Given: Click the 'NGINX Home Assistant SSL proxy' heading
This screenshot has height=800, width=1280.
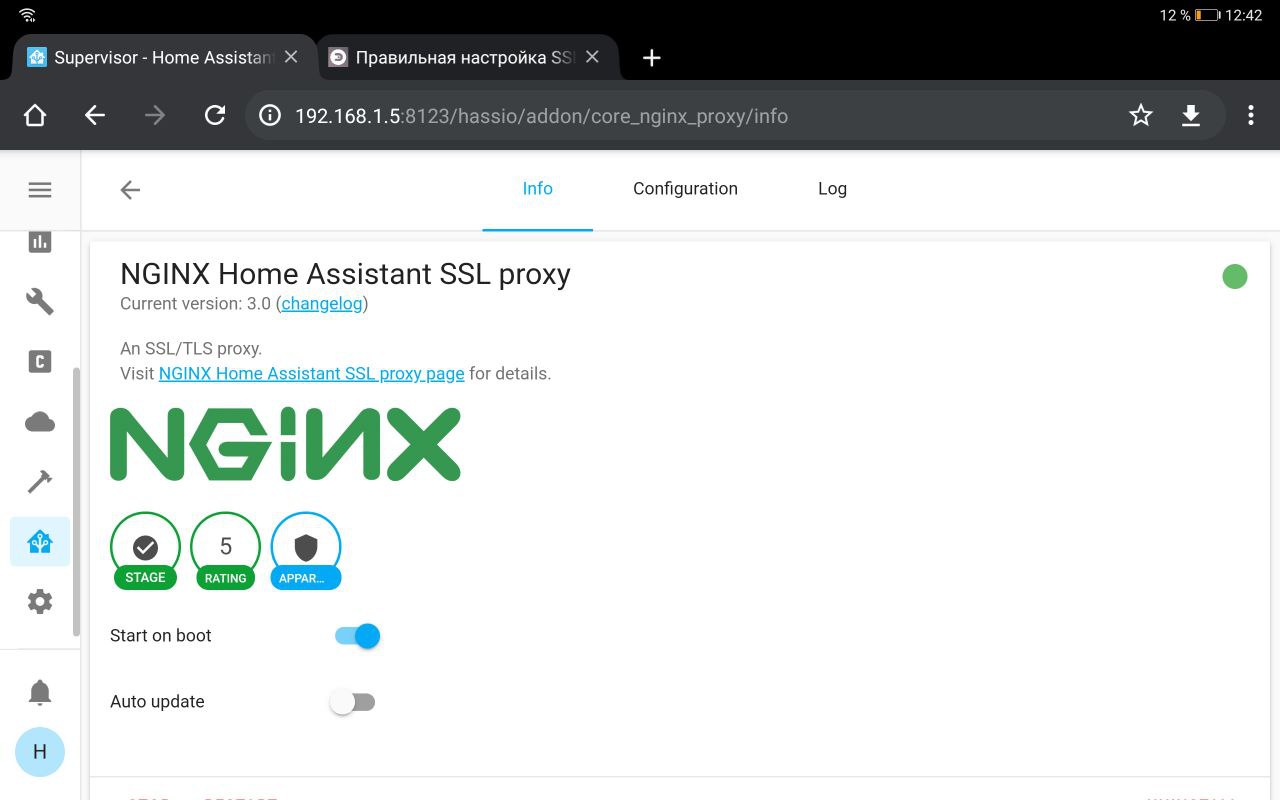Looking at the screenshot, I should tap(345, 273).
